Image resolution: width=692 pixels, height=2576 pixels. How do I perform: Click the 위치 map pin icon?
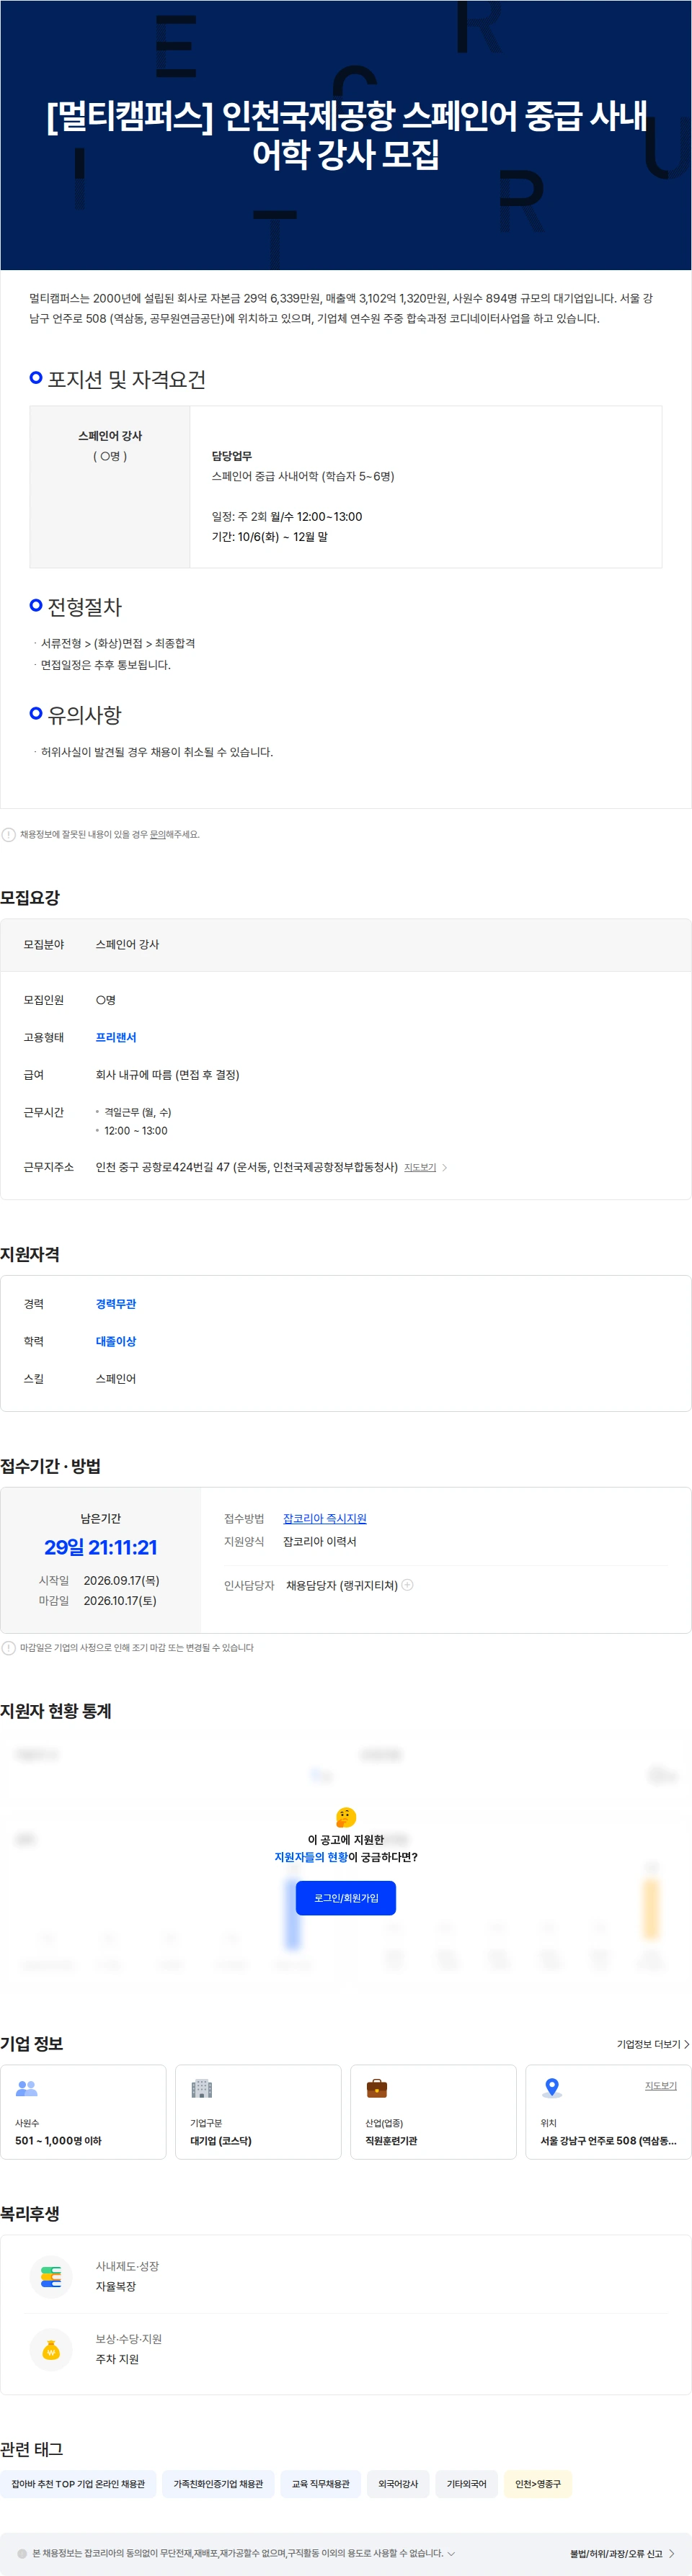[x=551, y=2088]
